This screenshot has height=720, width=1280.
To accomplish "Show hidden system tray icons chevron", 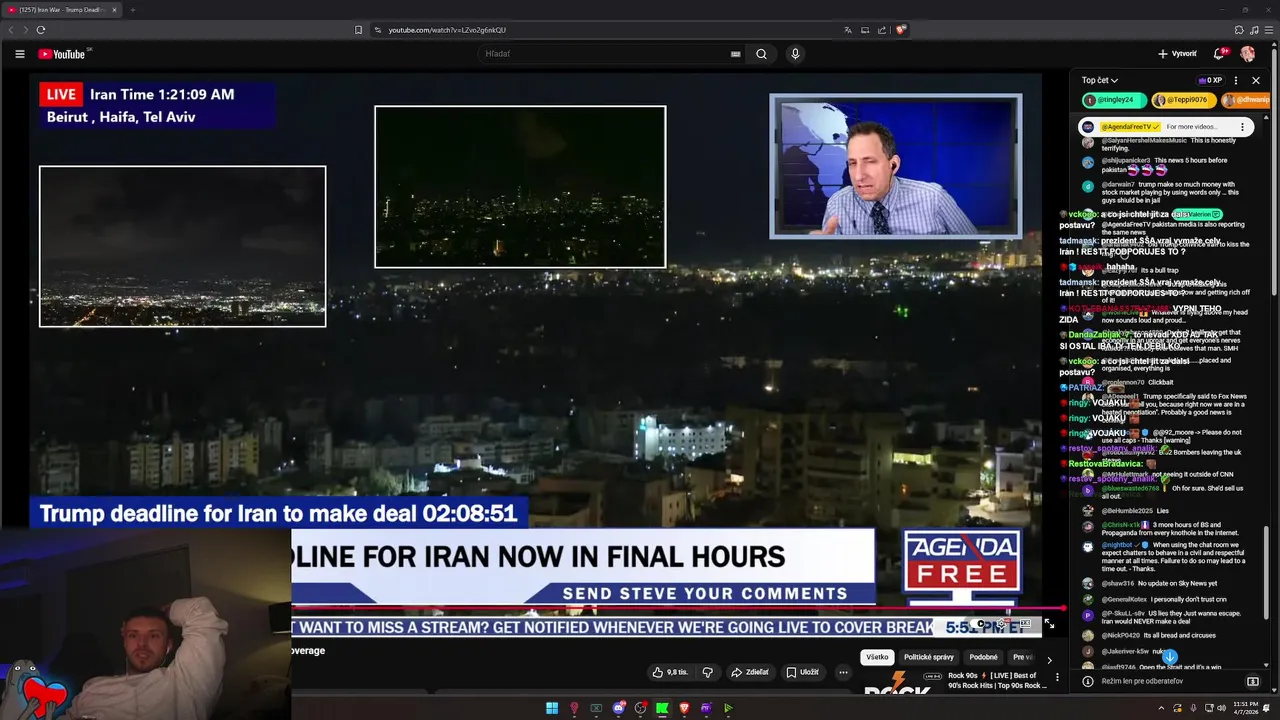I will (1161, 708).
